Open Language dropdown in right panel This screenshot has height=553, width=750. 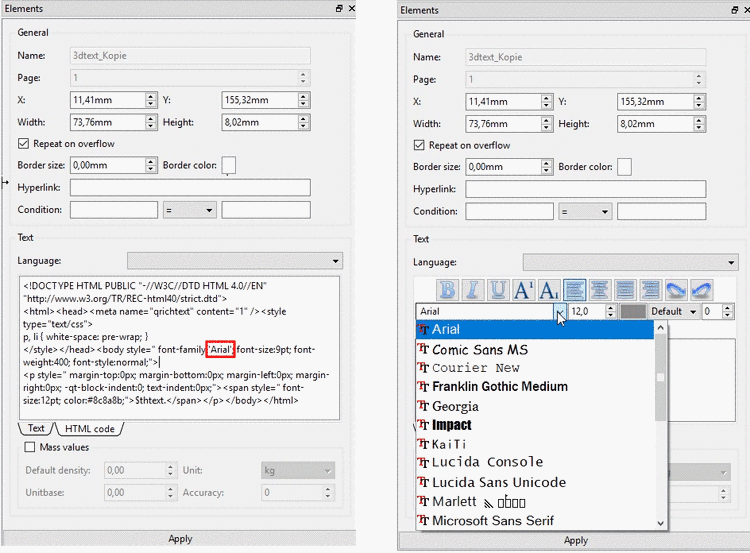coord(630,262)
